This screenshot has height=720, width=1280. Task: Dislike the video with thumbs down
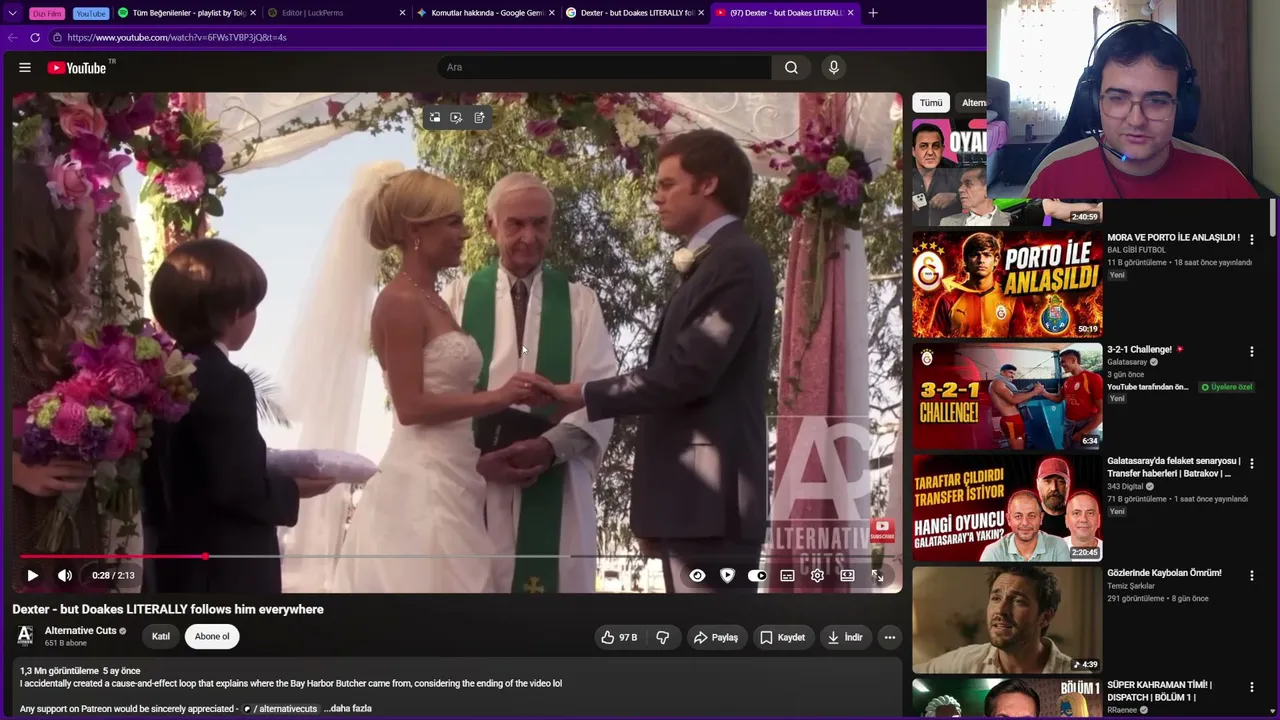[662, 637]
